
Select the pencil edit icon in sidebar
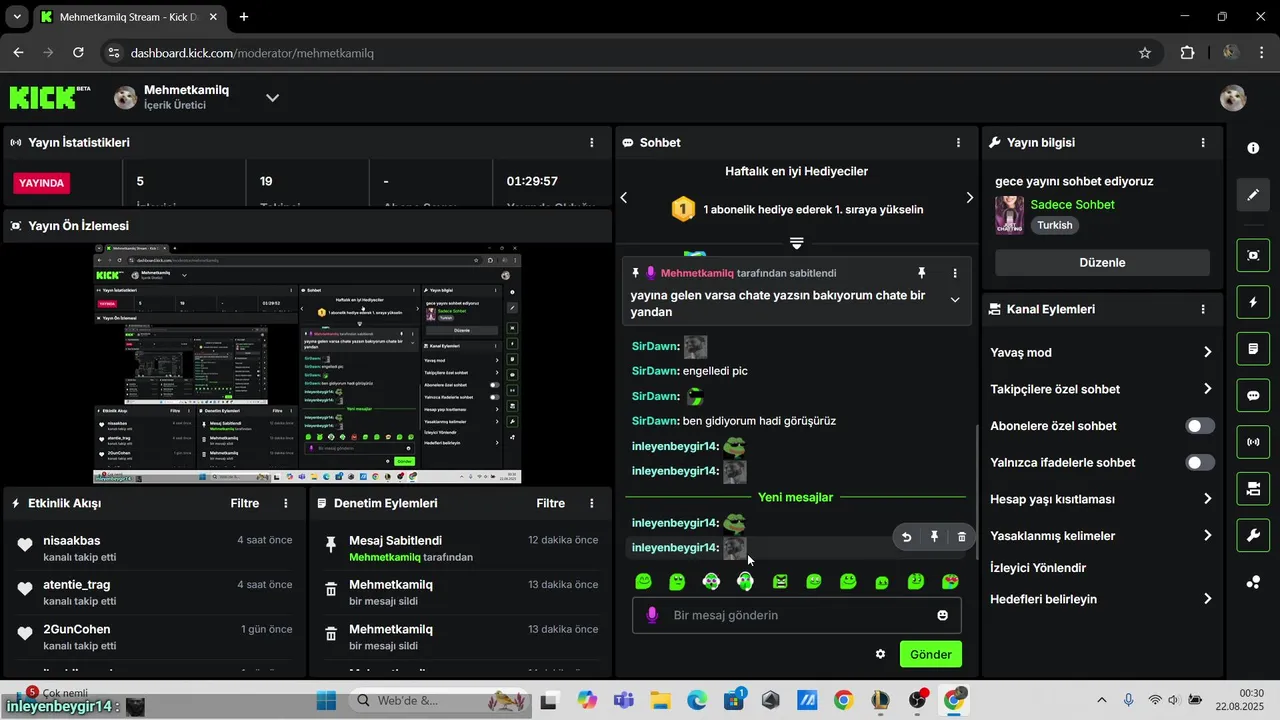pyautogui.click(x=1253, y=195)
